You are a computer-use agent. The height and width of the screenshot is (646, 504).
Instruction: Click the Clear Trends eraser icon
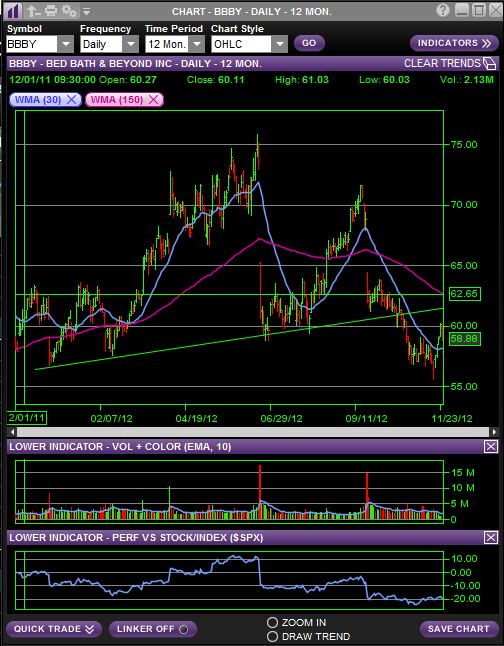(x=490, y=64)
